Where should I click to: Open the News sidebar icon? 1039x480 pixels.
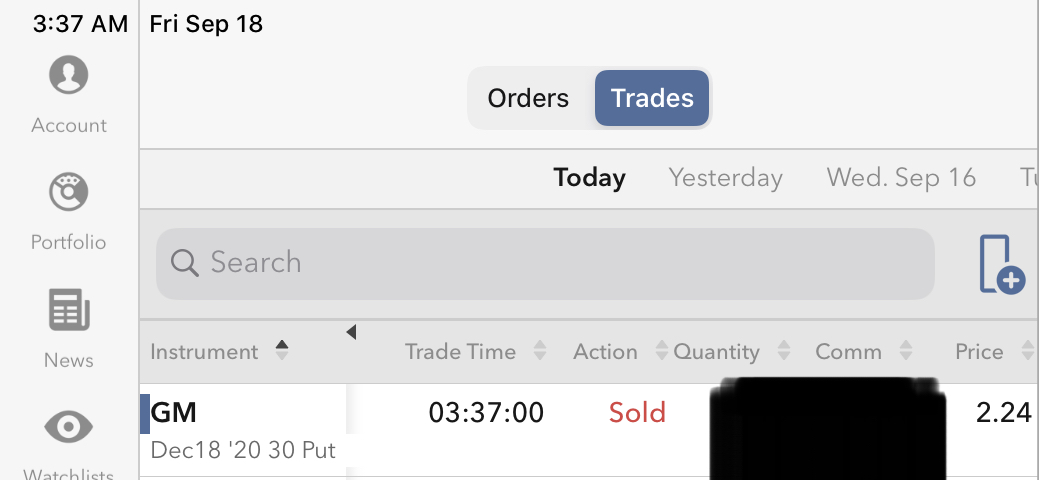[68, 310]
